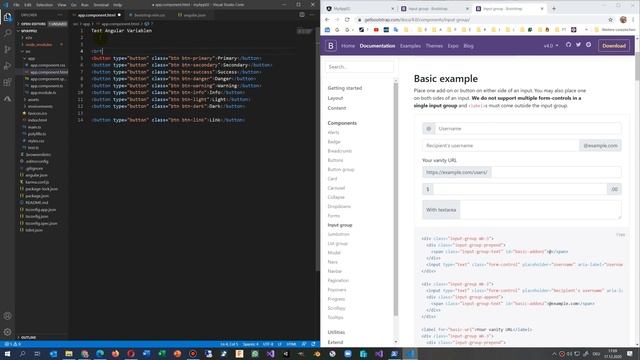The height and width of the screenshot is (360, 640).
Task: Click the HTML language mode in status bar
Action: [x=291, y=344]
